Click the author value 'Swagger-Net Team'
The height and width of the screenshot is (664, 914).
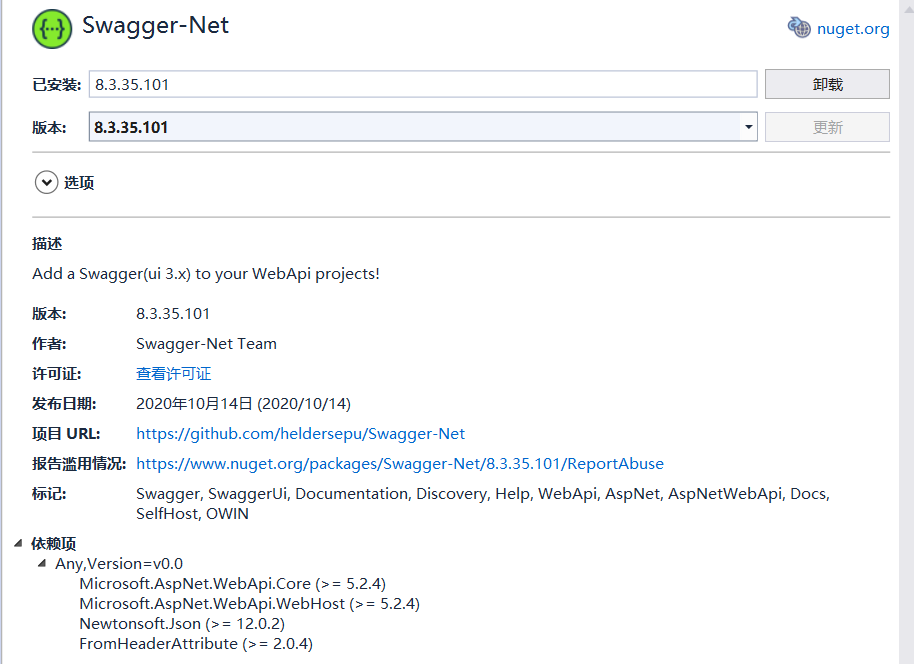206,344
